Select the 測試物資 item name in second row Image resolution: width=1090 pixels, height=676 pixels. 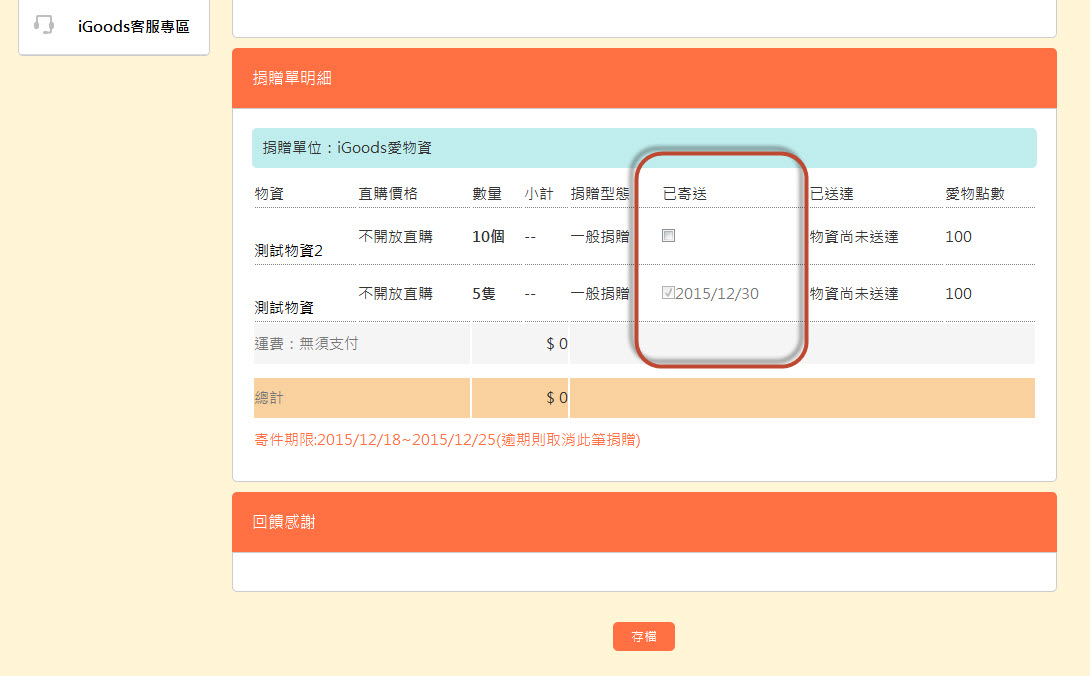(x=284, y=307)
